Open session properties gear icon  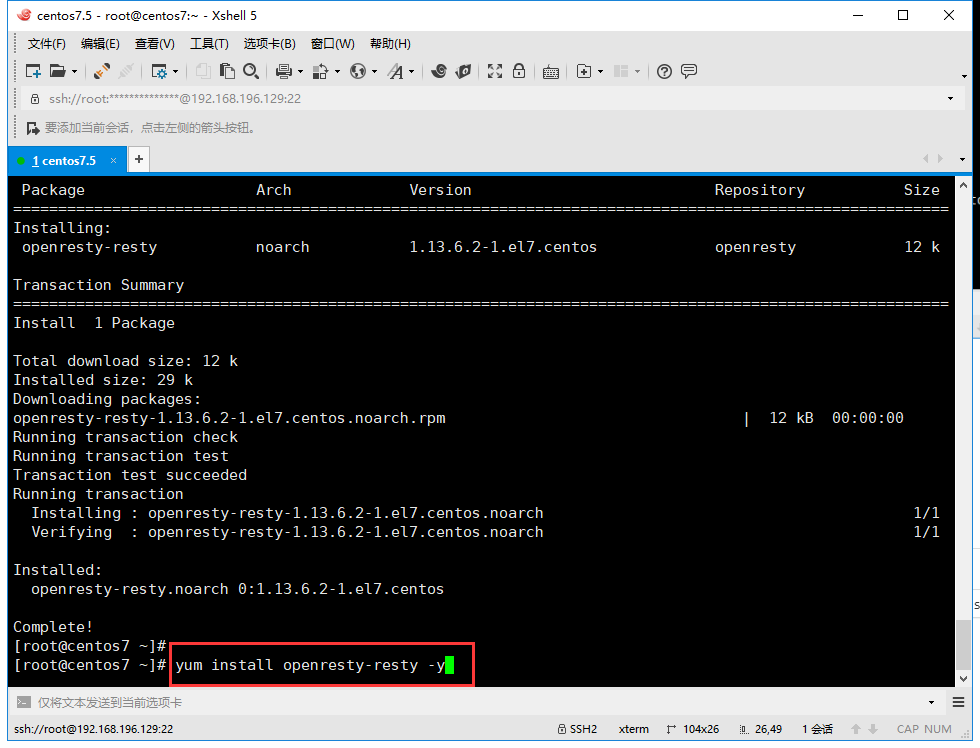161,71
